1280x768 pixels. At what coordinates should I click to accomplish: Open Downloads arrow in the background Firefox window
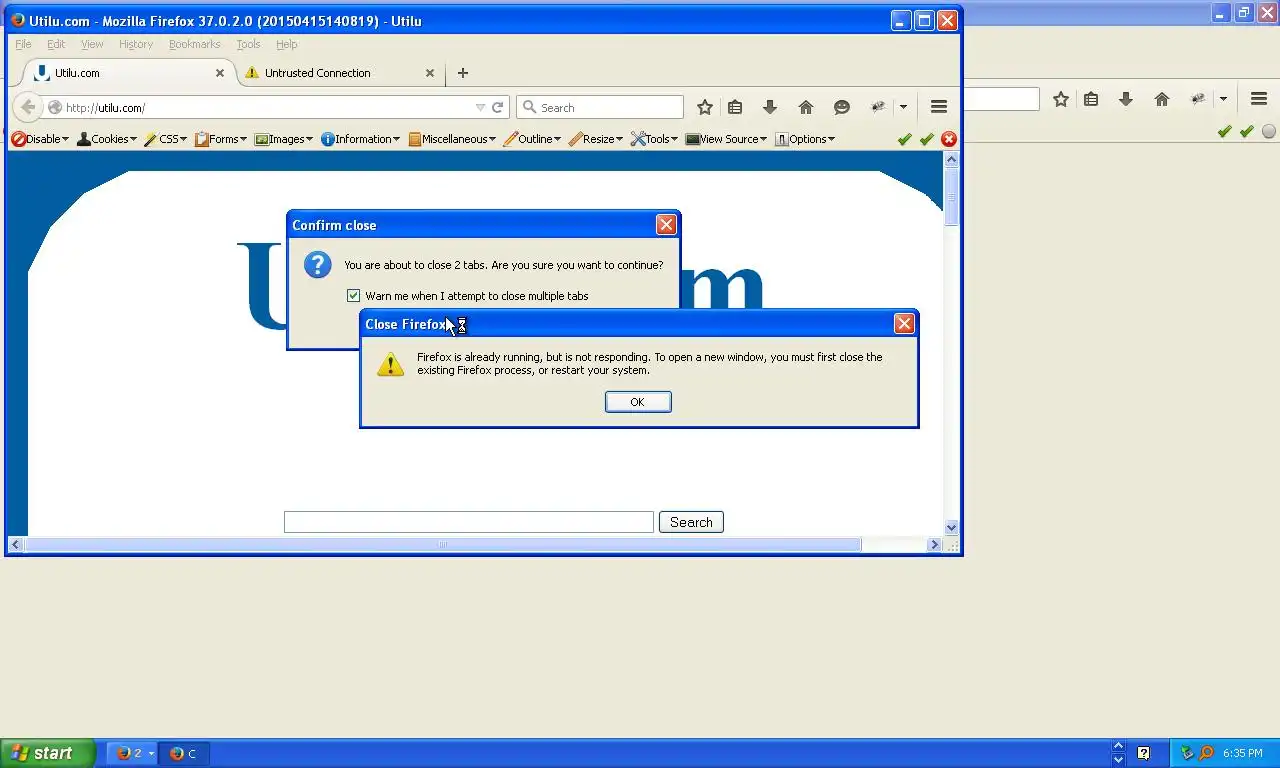(1126, 99)
